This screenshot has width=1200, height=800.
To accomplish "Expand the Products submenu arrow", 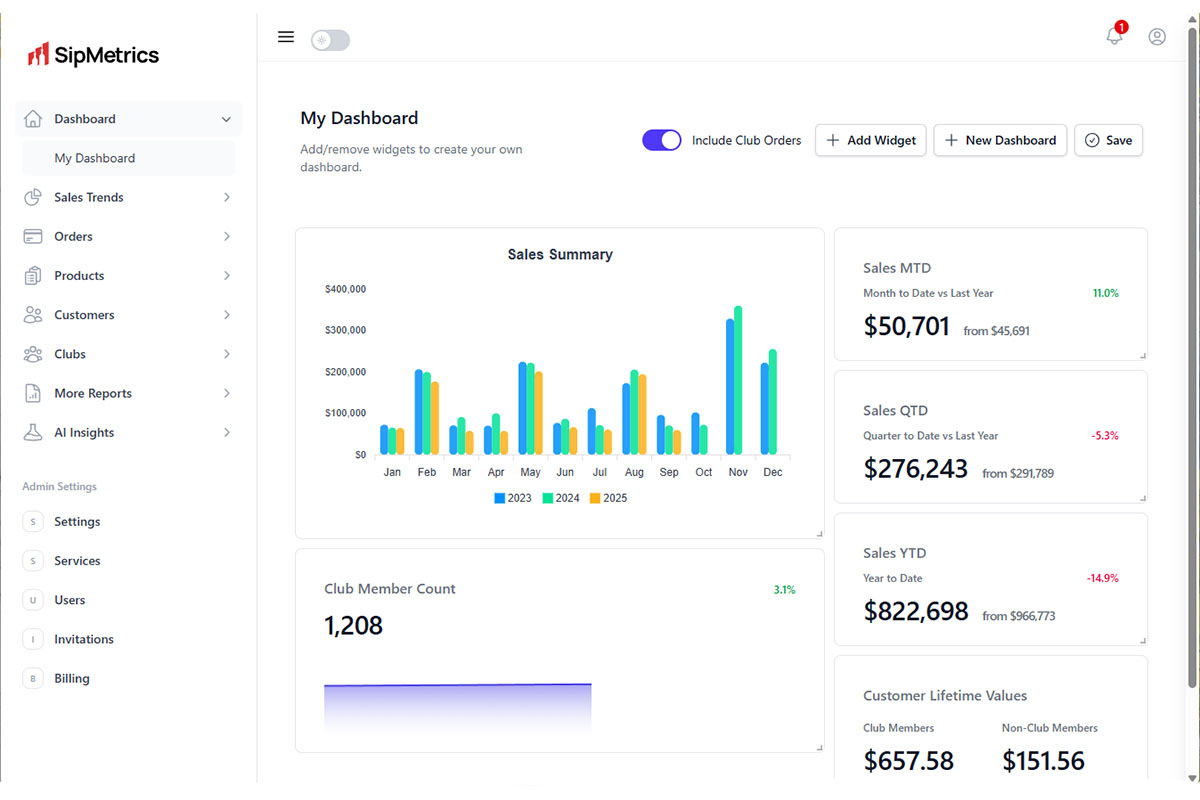I will (x=227, y=276).
